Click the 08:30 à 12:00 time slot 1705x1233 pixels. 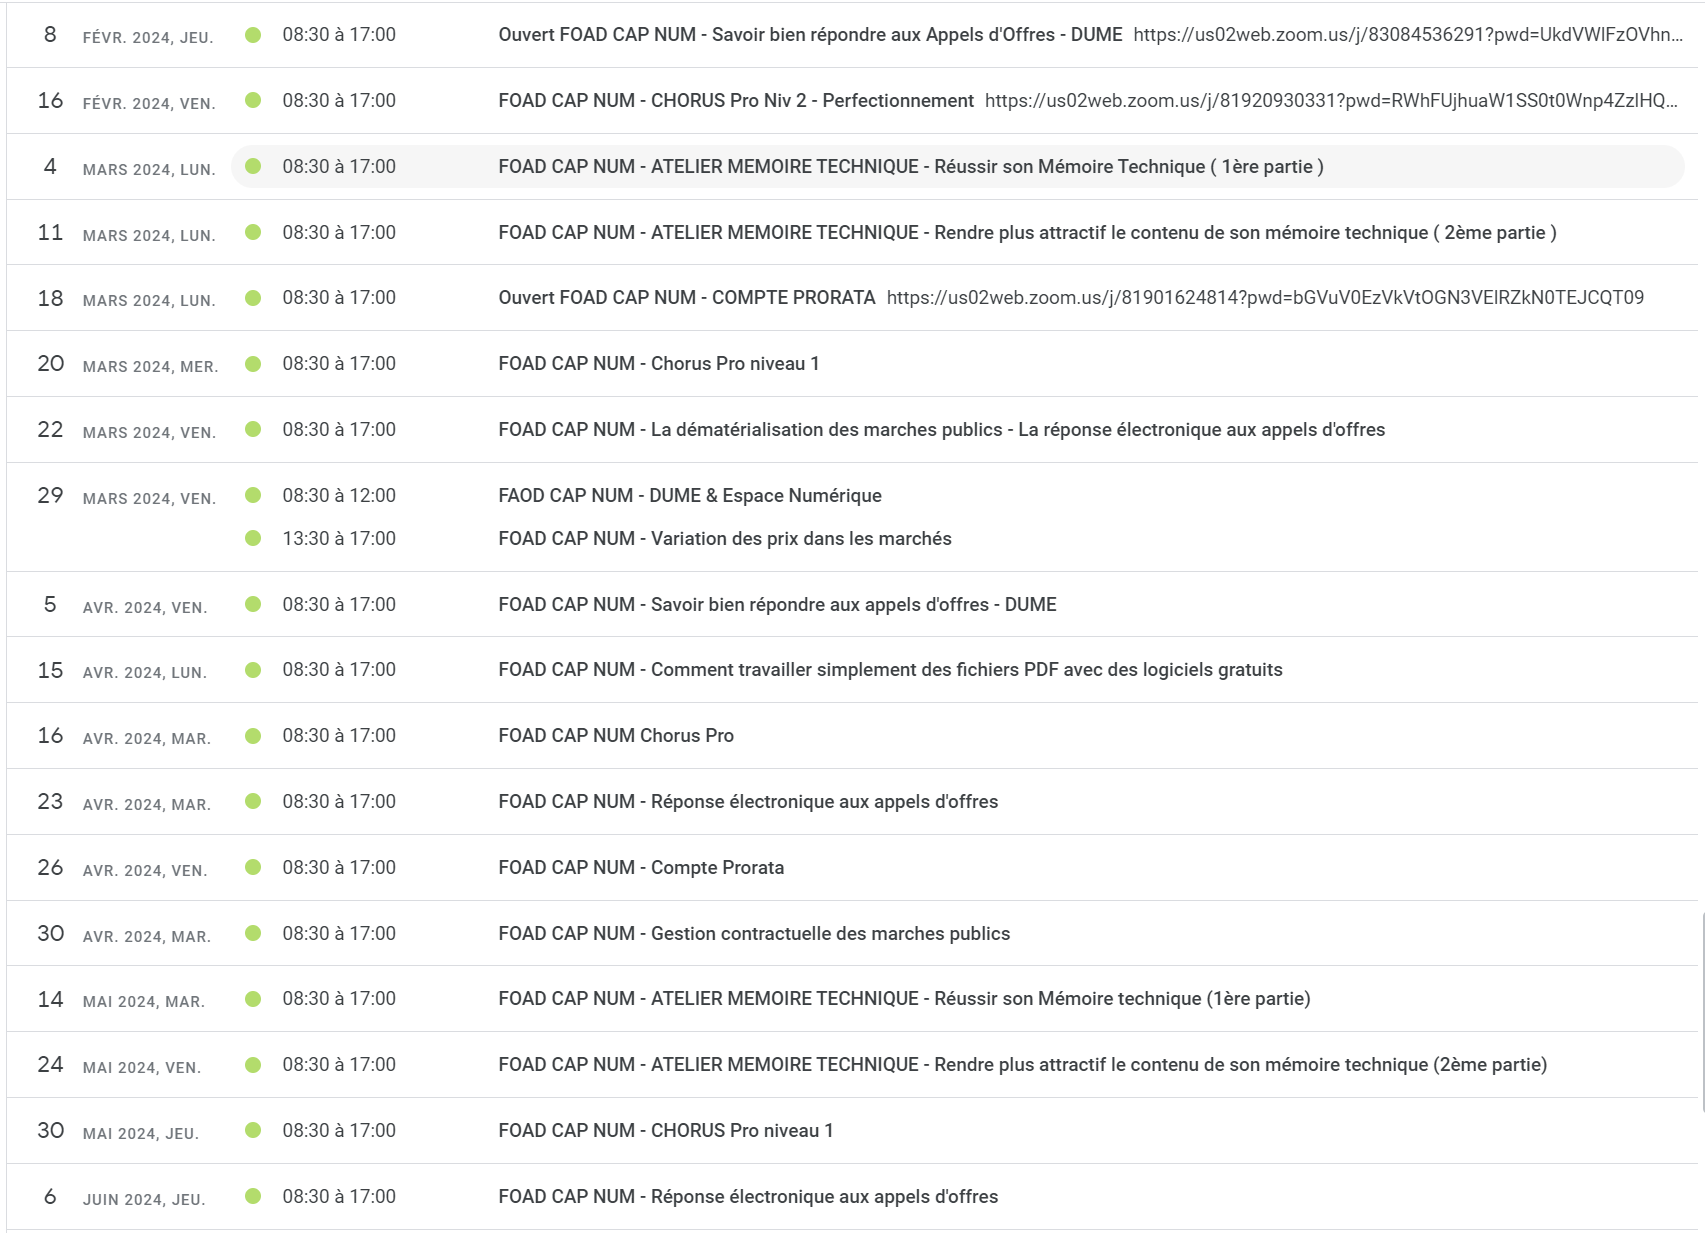click(339, 496)
